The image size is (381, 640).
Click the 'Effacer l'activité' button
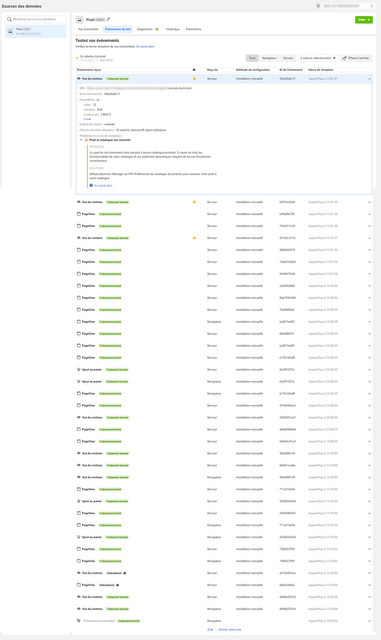356,58
